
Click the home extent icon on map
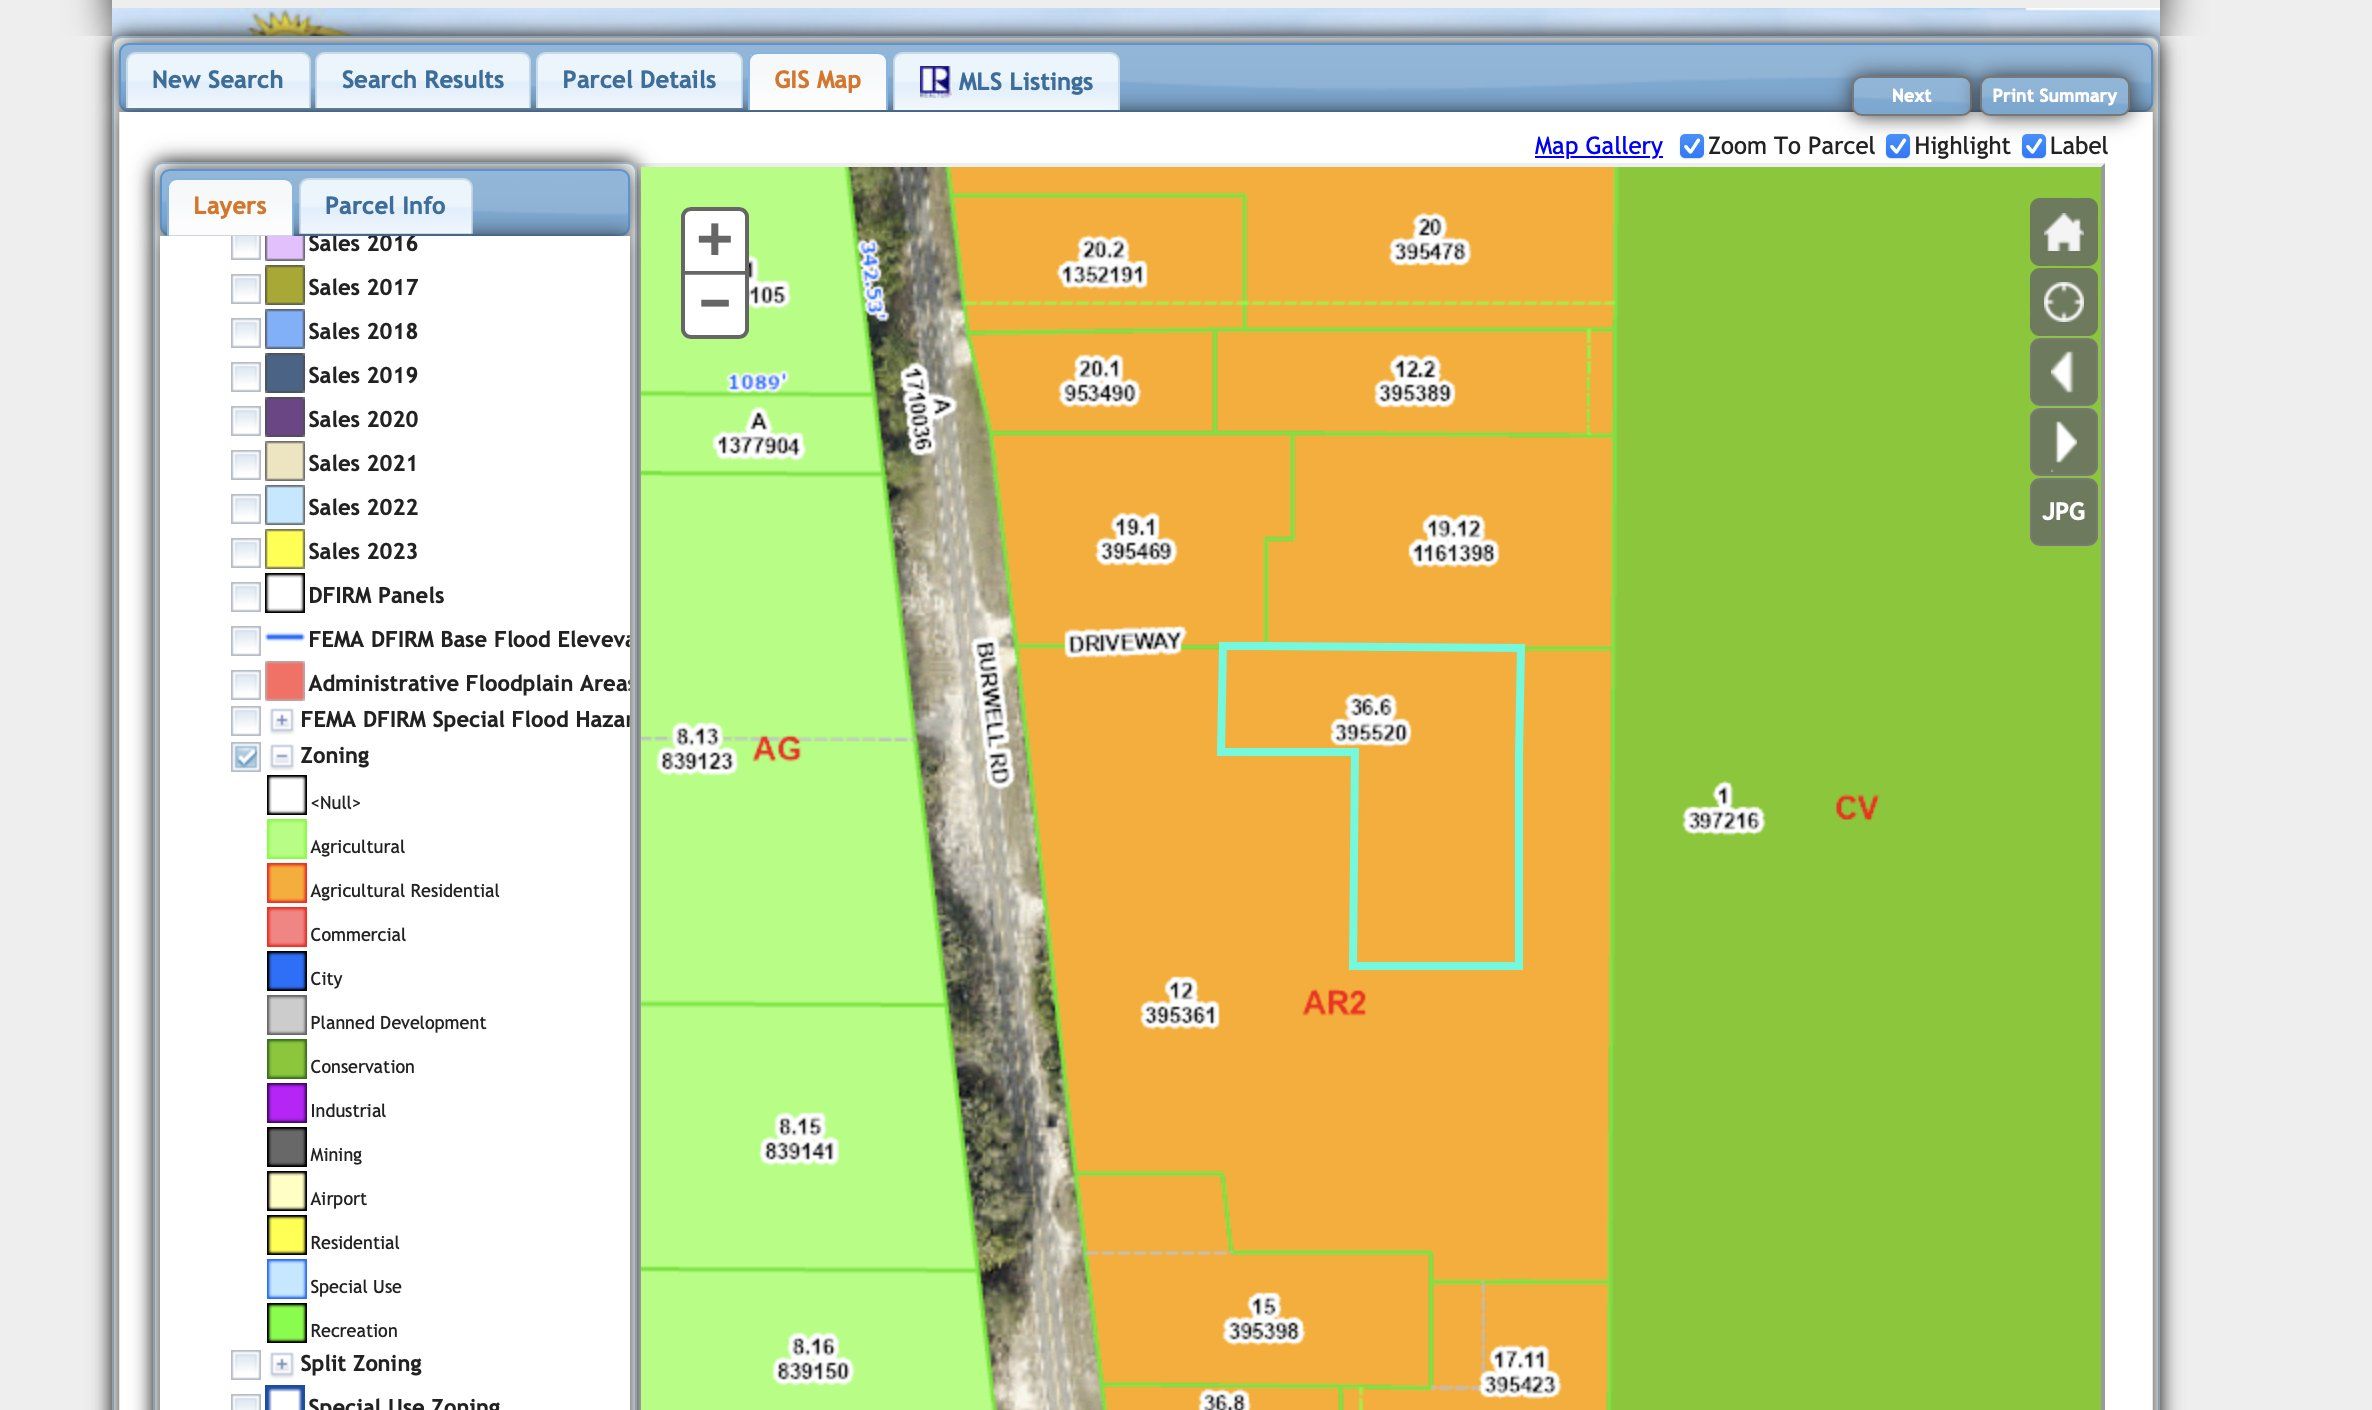[2063, 233]
